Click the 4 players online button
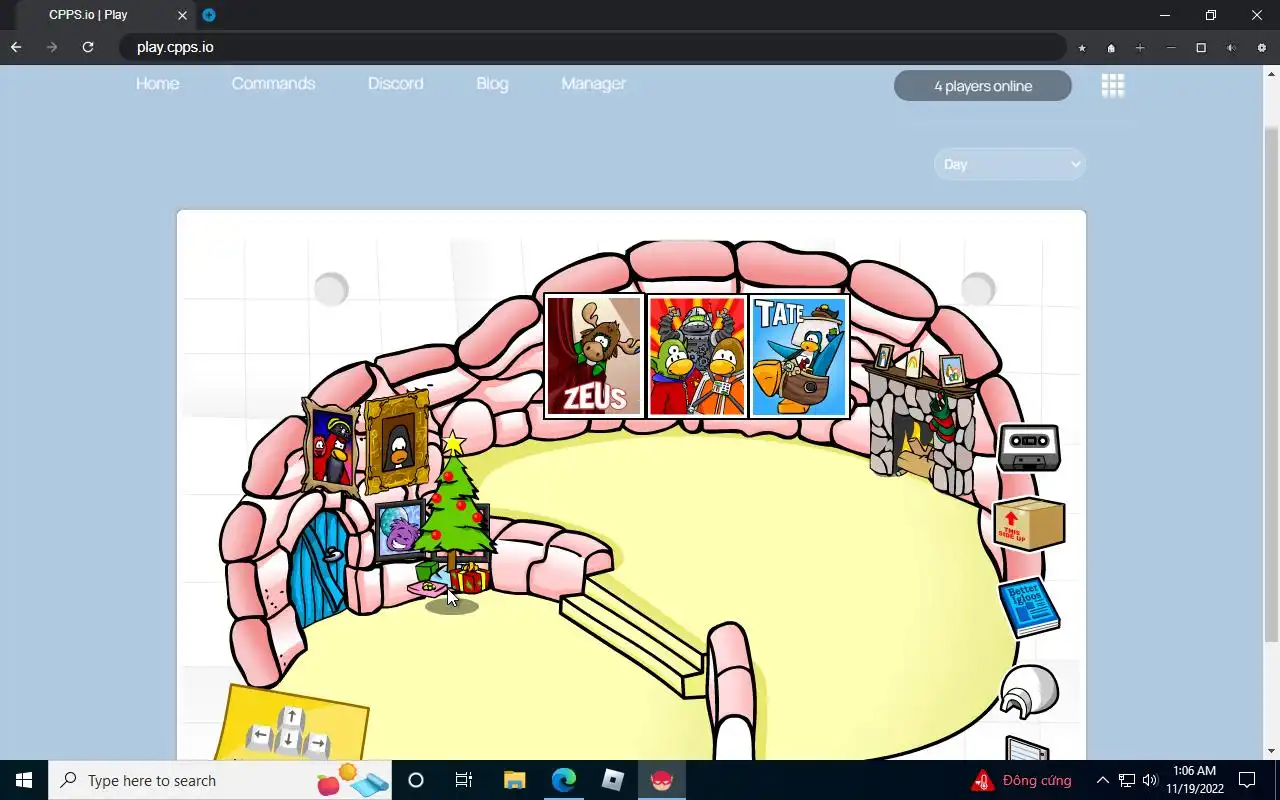This screenshot has width=1280, height=800. pyautogui.click(x=983, y=86)
